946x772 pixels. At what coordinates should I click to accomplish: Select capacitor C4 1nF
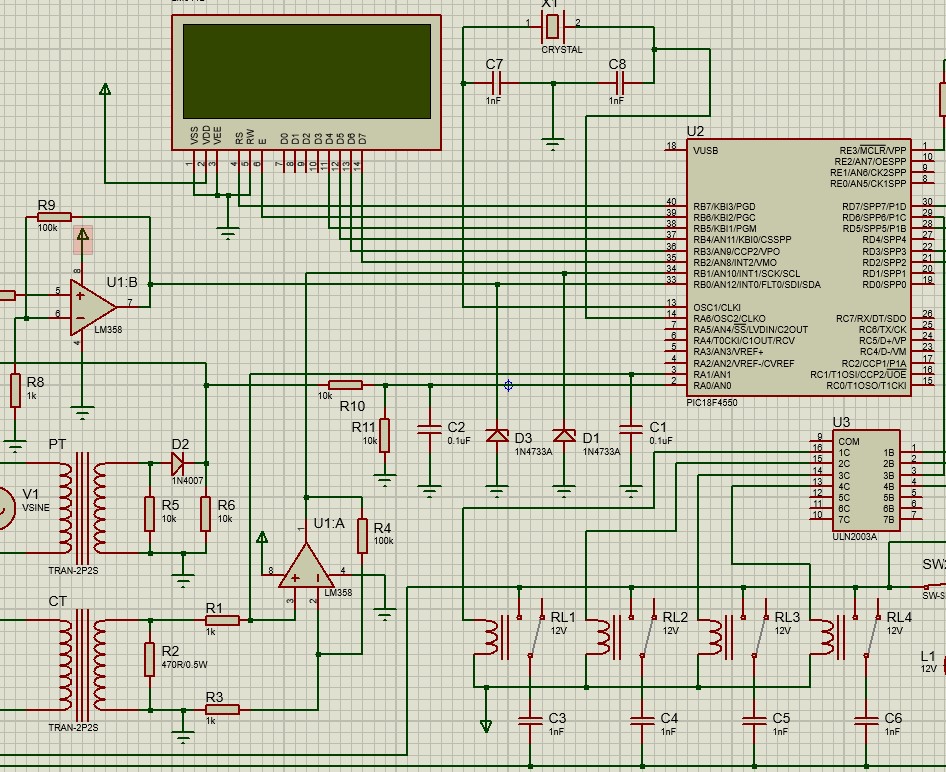[x=643, y=720]
